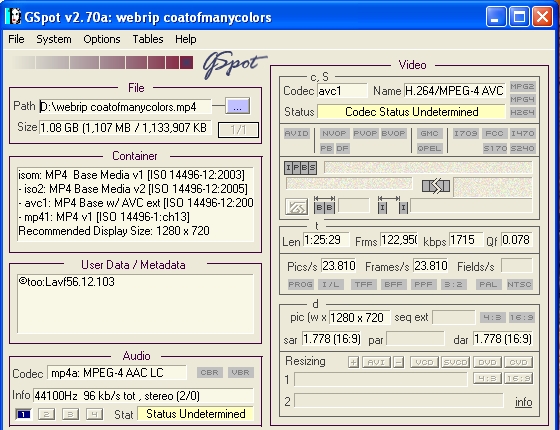Click the video Codec field showing avc1
The image size is (560, 430).
[x=342, y=91]
